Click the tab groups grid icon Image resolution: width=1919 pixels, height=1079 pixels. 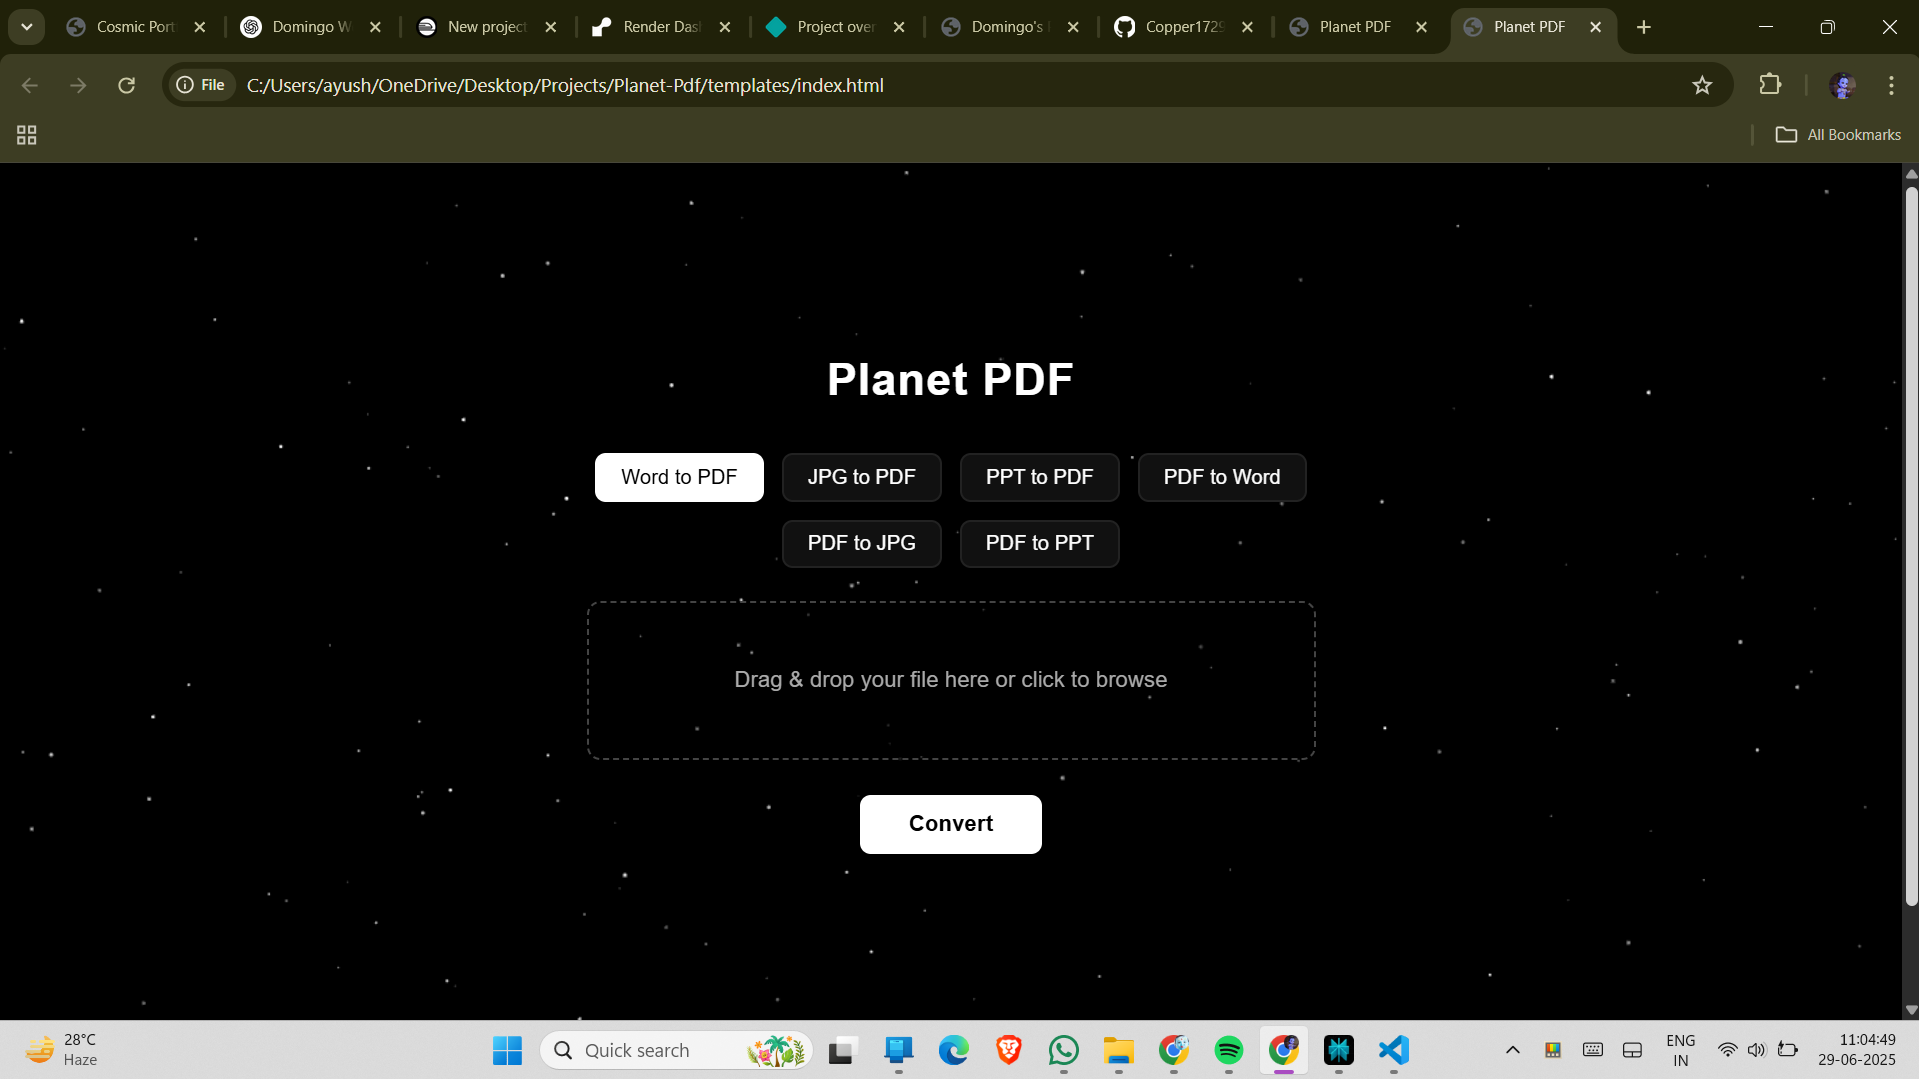(x=25, y=134)
